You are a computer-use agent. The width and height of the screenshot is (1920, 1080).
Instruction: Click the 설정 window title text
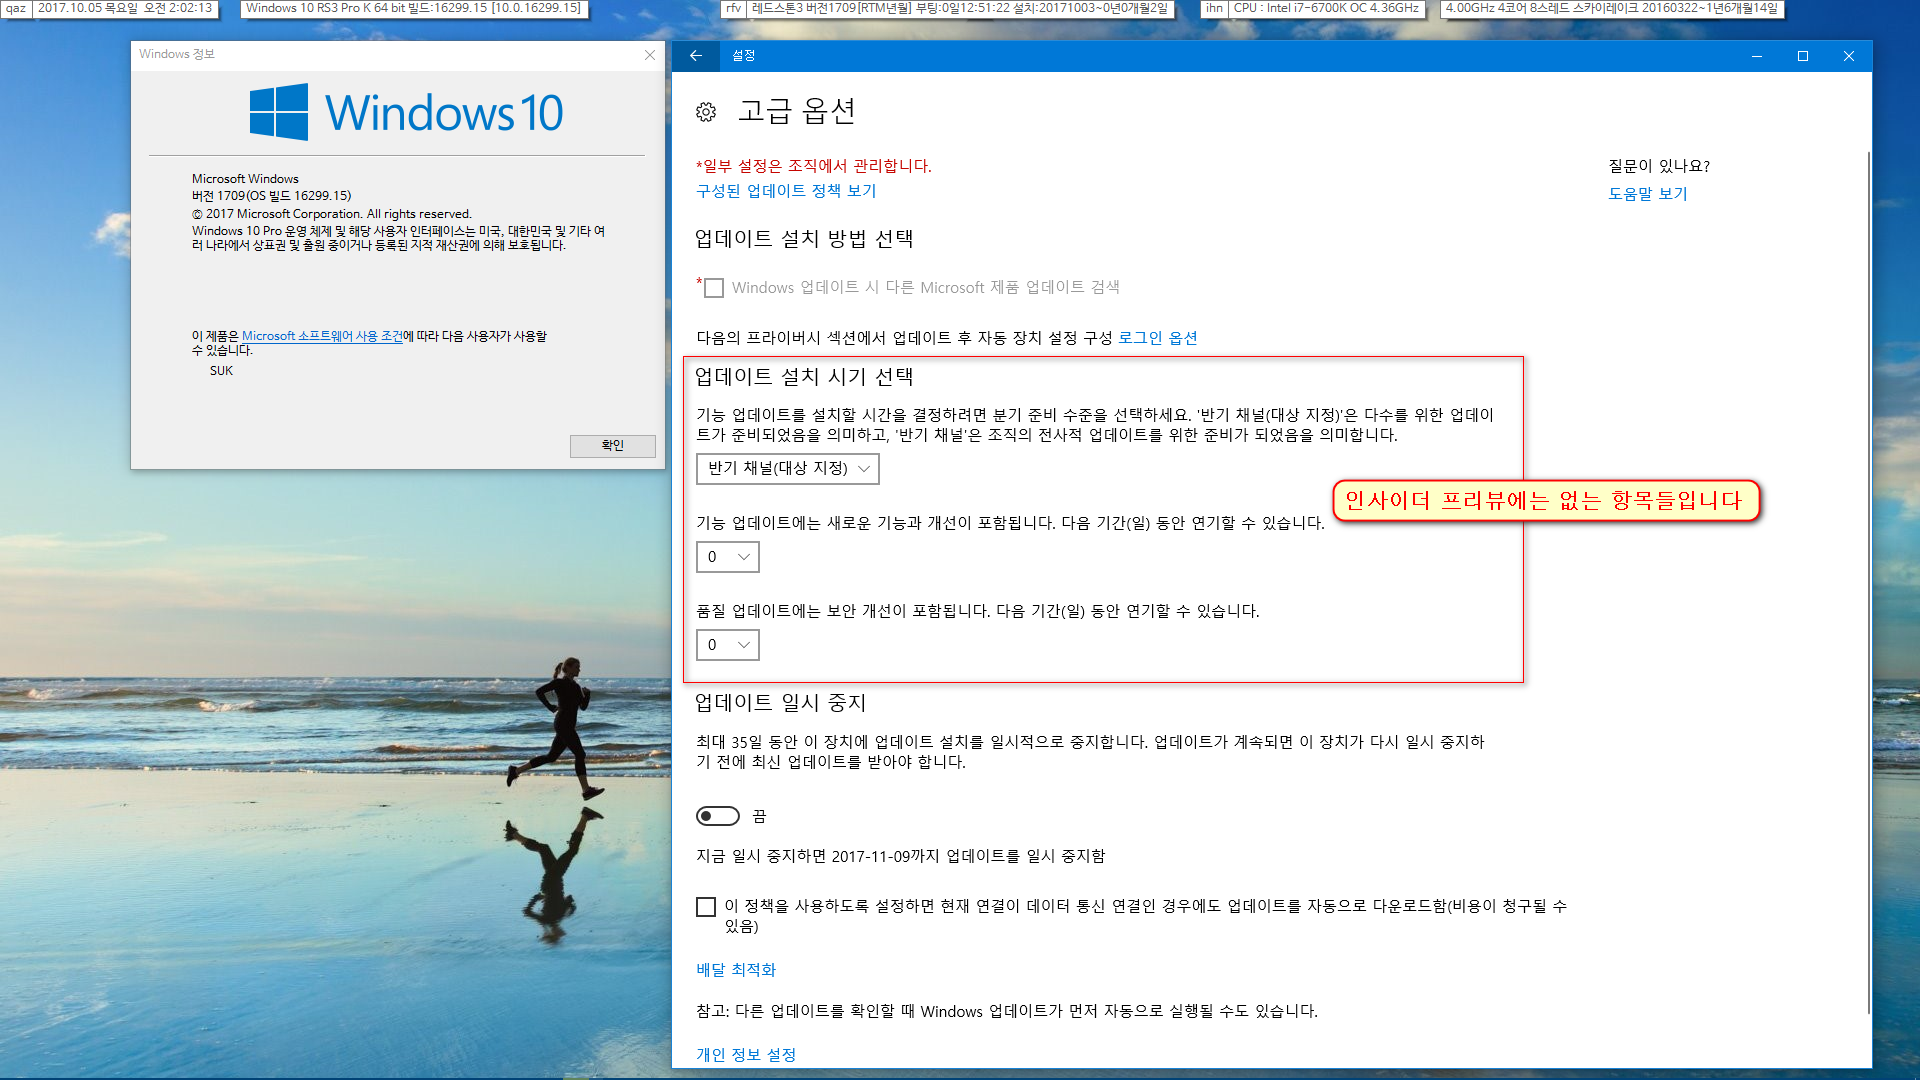click(743, 56)
